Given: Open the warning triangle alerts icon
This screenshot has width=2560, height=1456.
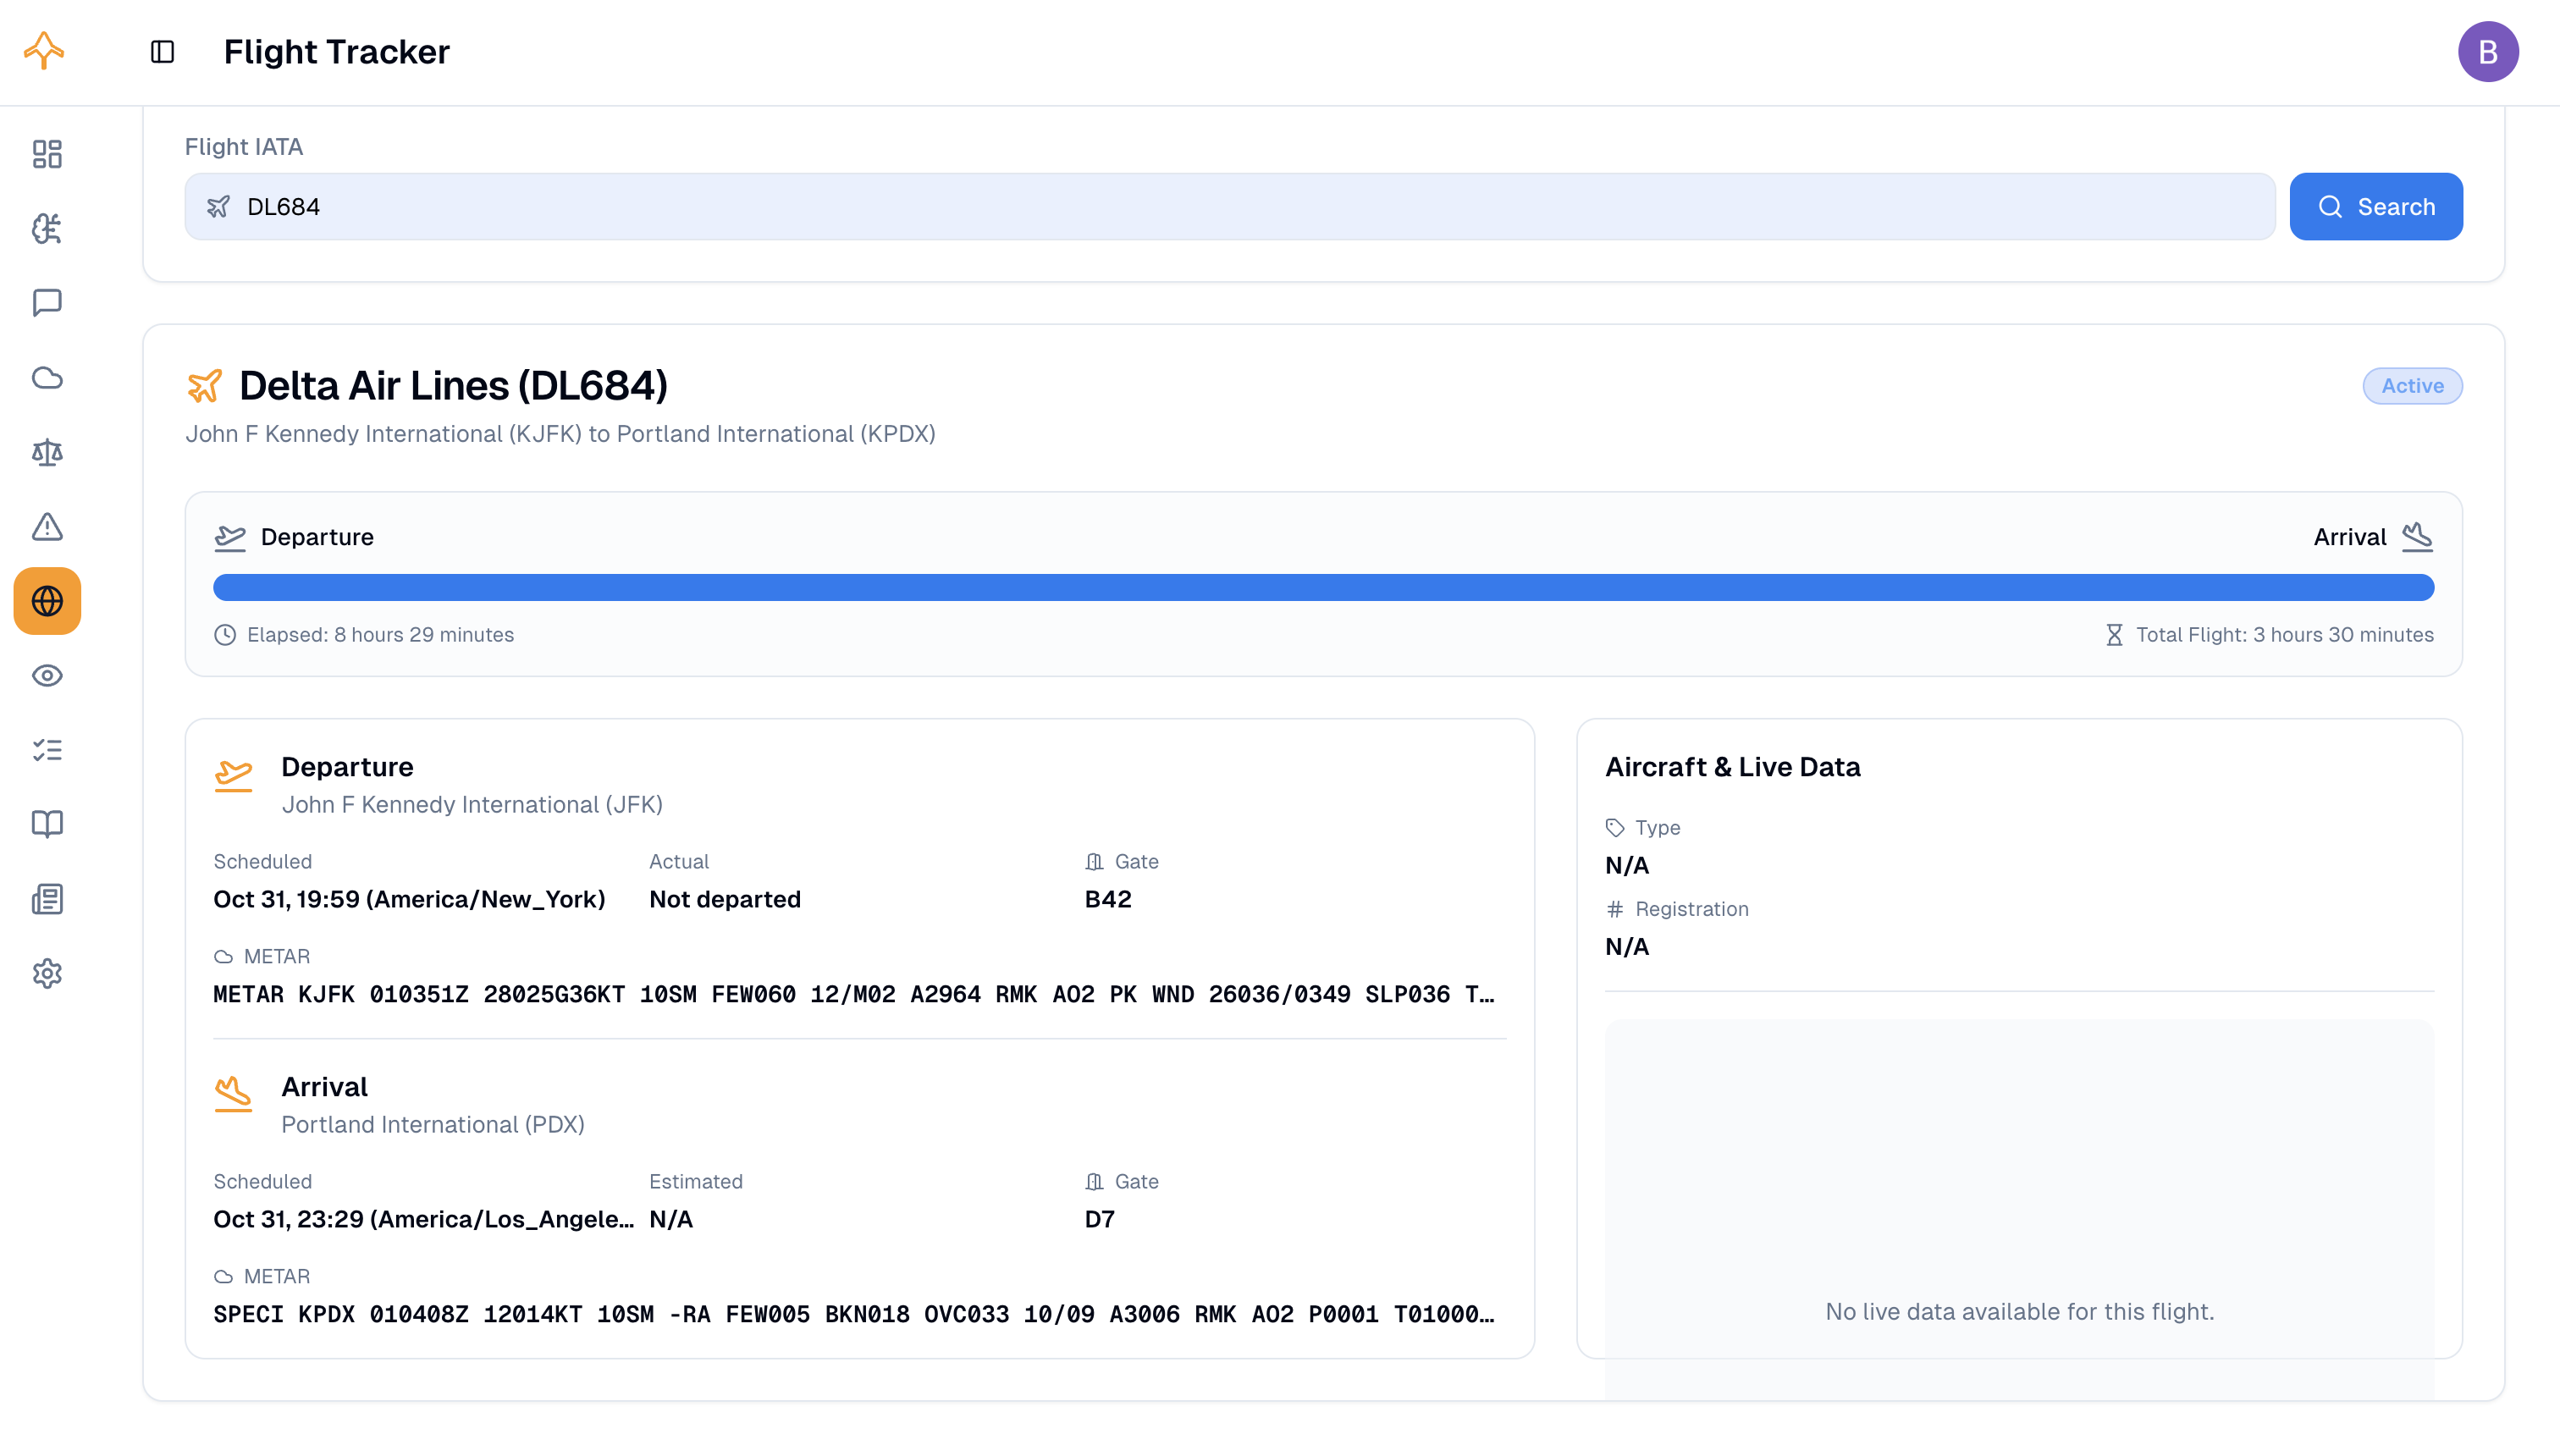Looking at the screenshot, I should point(47,526).
